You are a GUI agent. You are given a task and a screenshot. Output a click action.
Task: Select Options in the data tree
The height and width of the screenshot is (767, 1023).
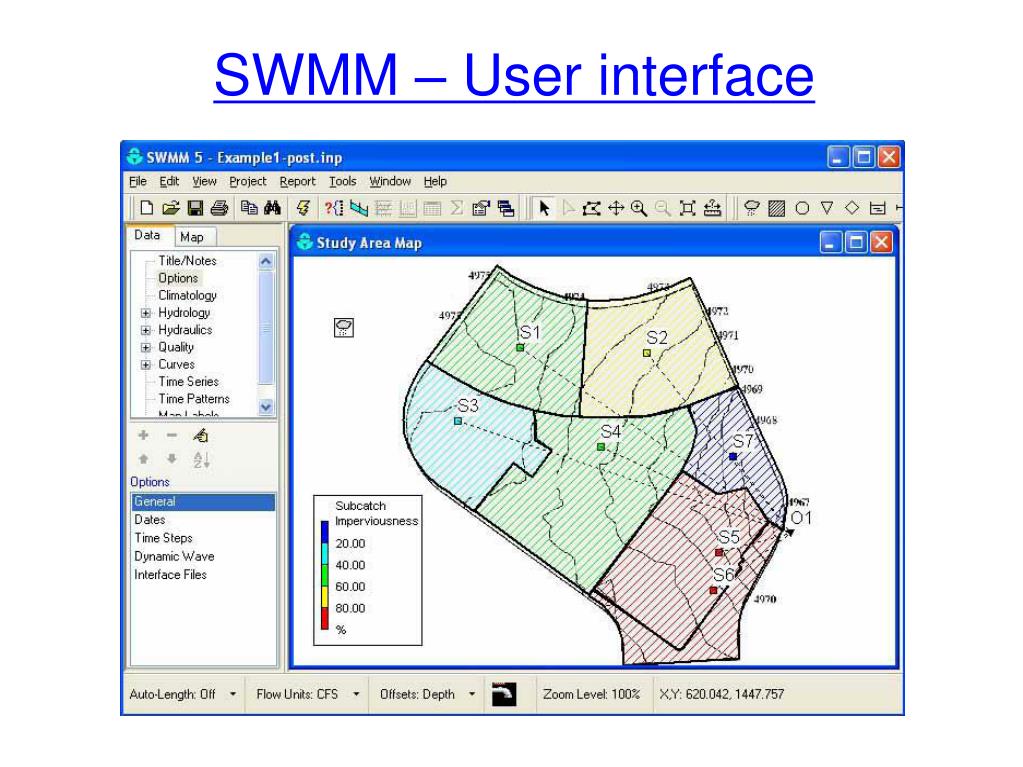pos(178,278)
